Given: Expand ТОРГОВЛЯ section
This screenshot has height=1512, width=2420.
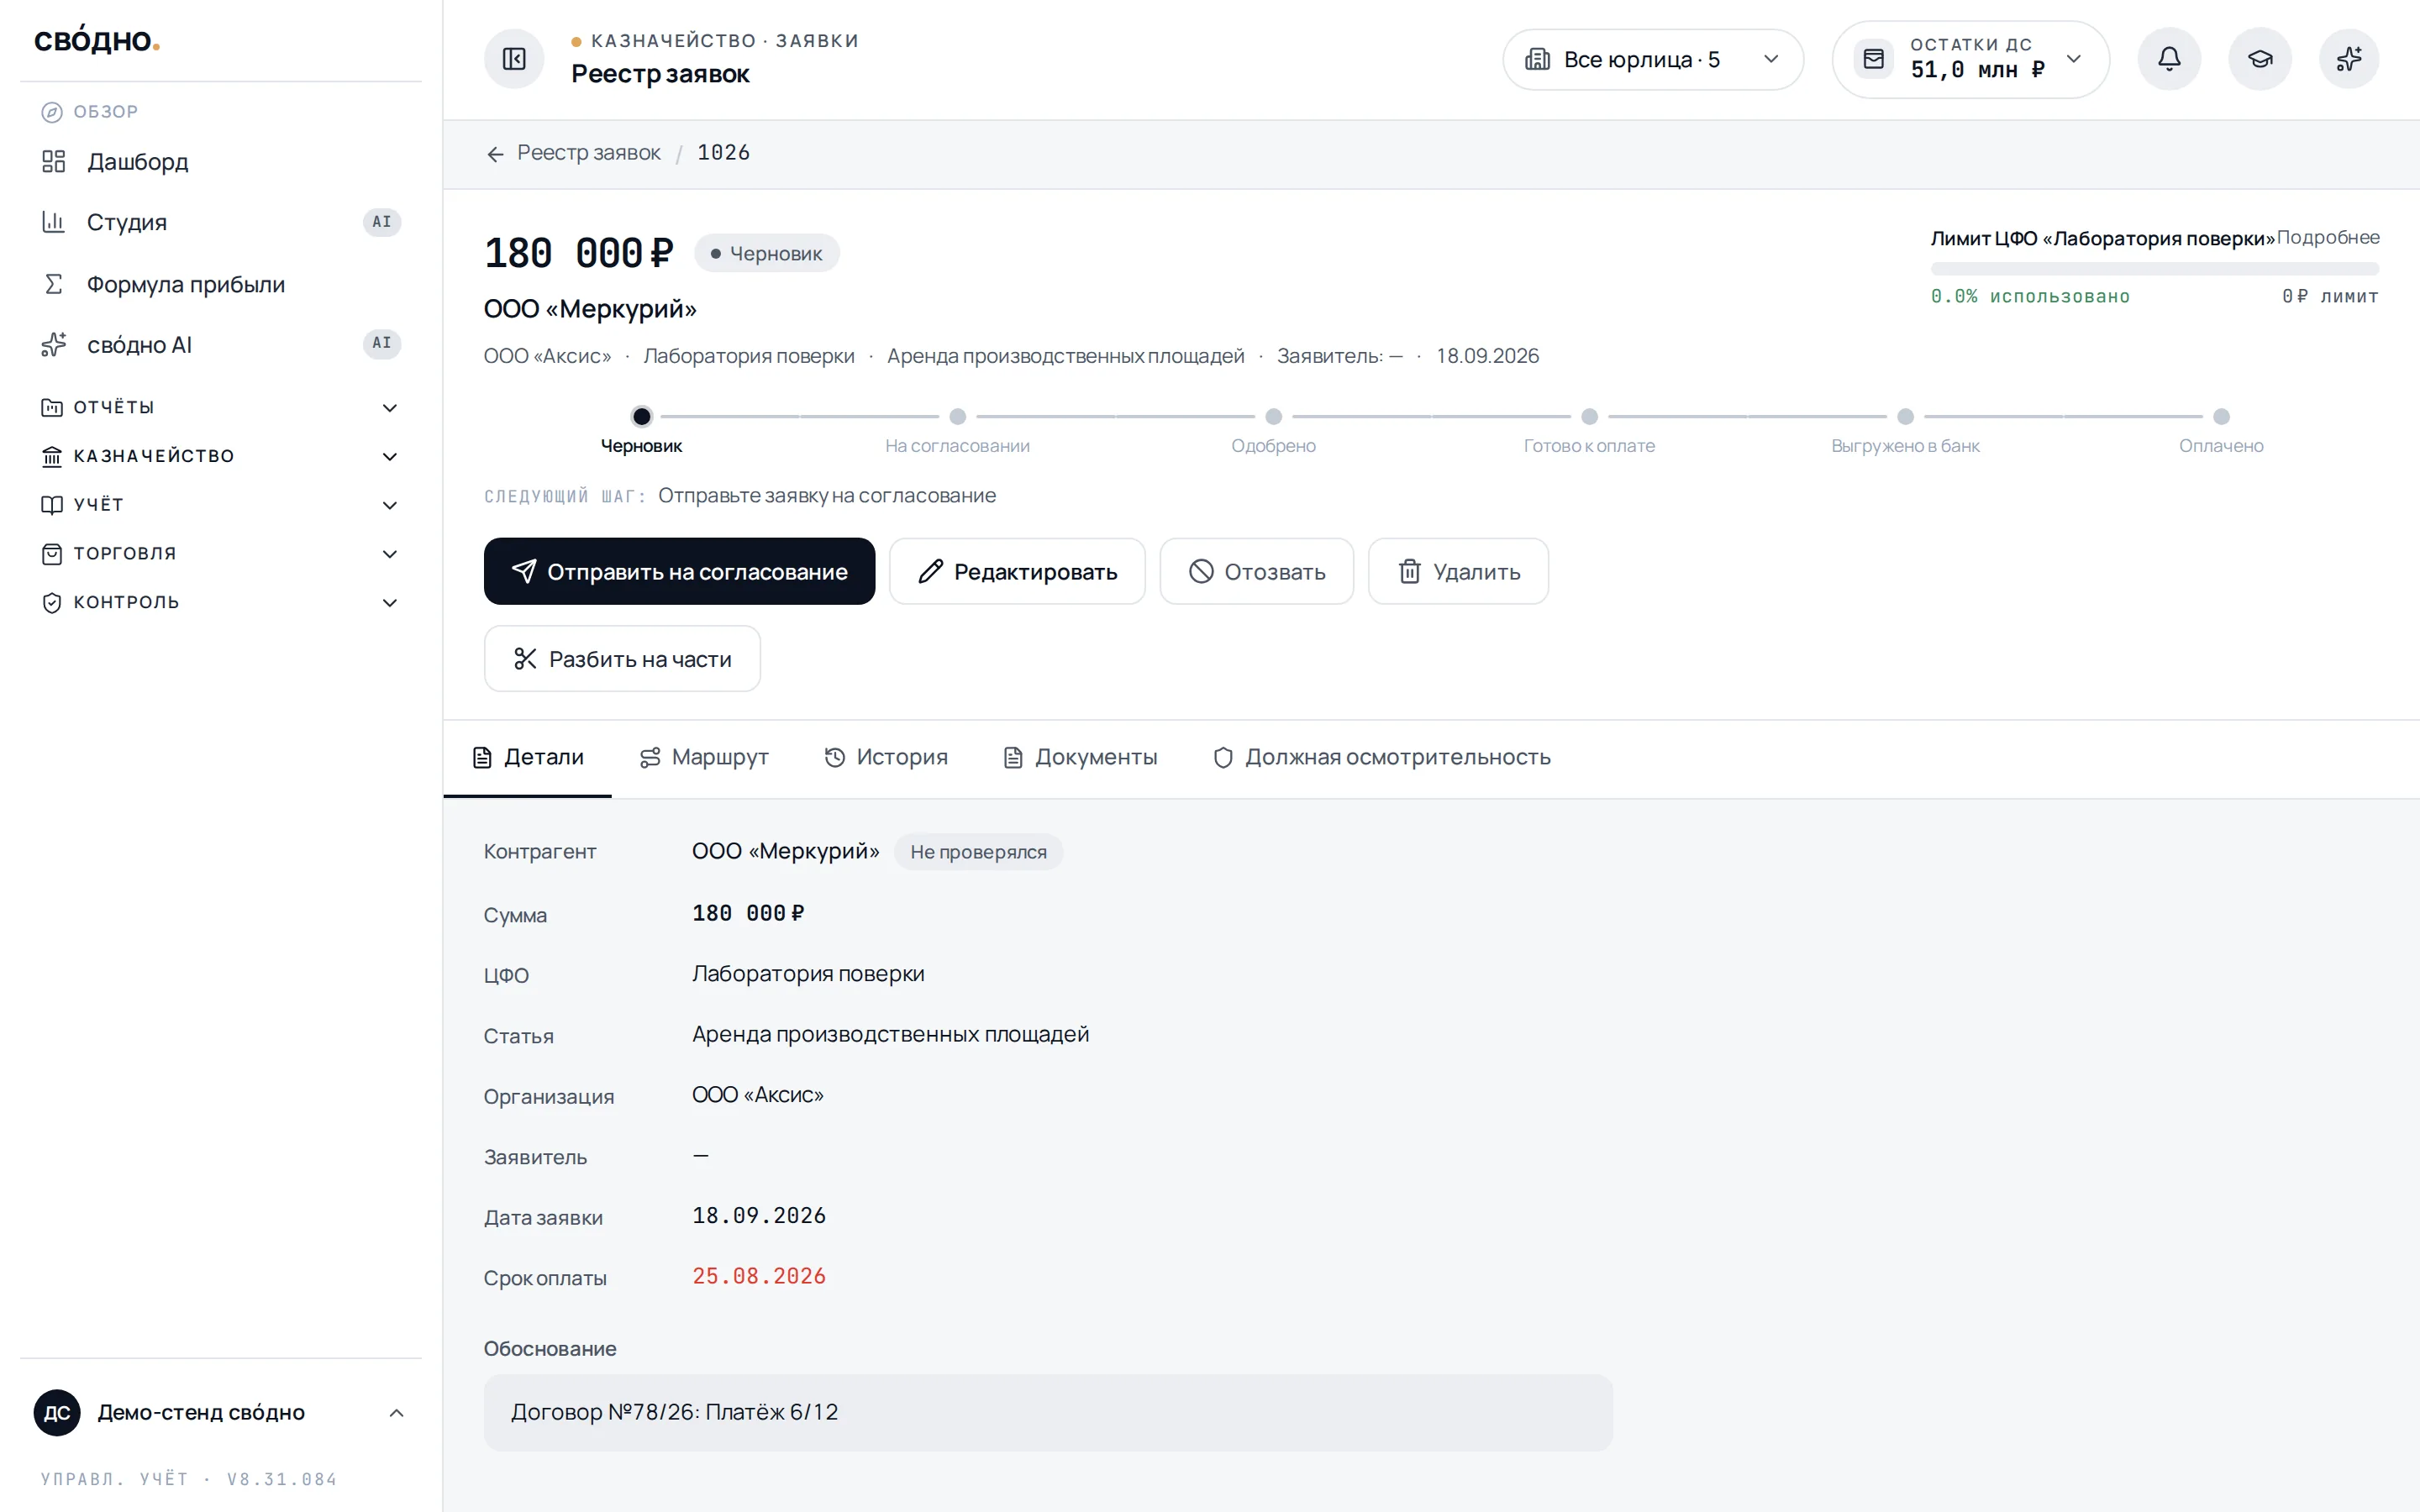Looking at the screenshot, I should tap(220, 553).
